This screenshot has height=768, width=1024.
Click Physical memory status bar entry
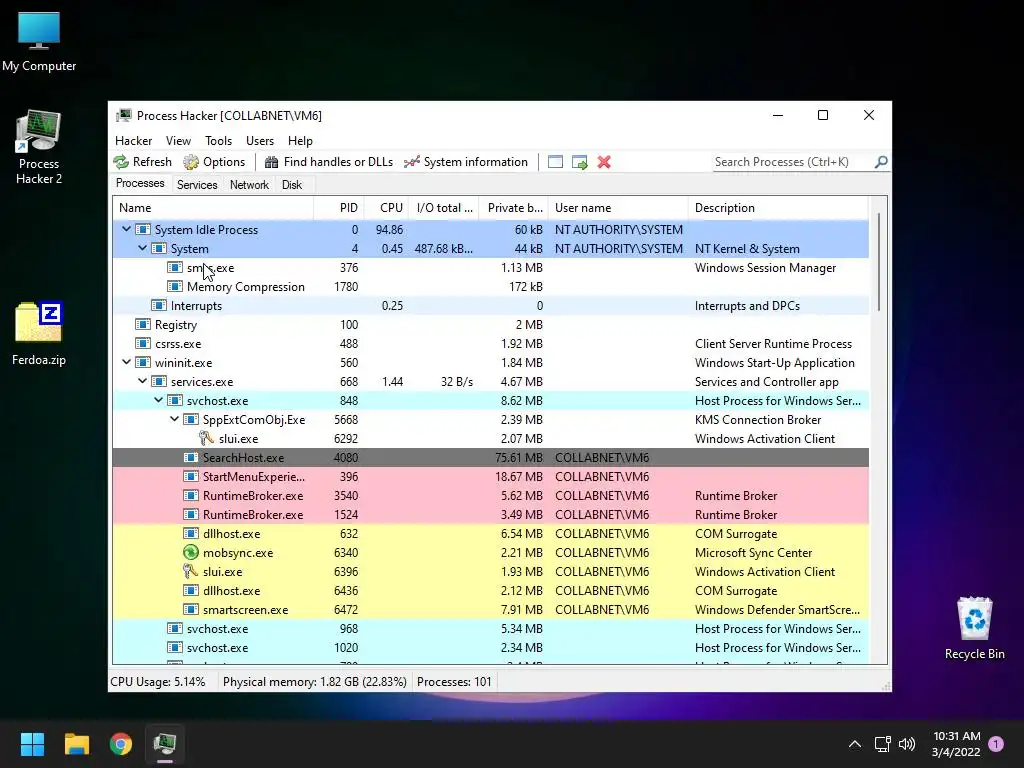pyautogui.click(x=314, y=682)
